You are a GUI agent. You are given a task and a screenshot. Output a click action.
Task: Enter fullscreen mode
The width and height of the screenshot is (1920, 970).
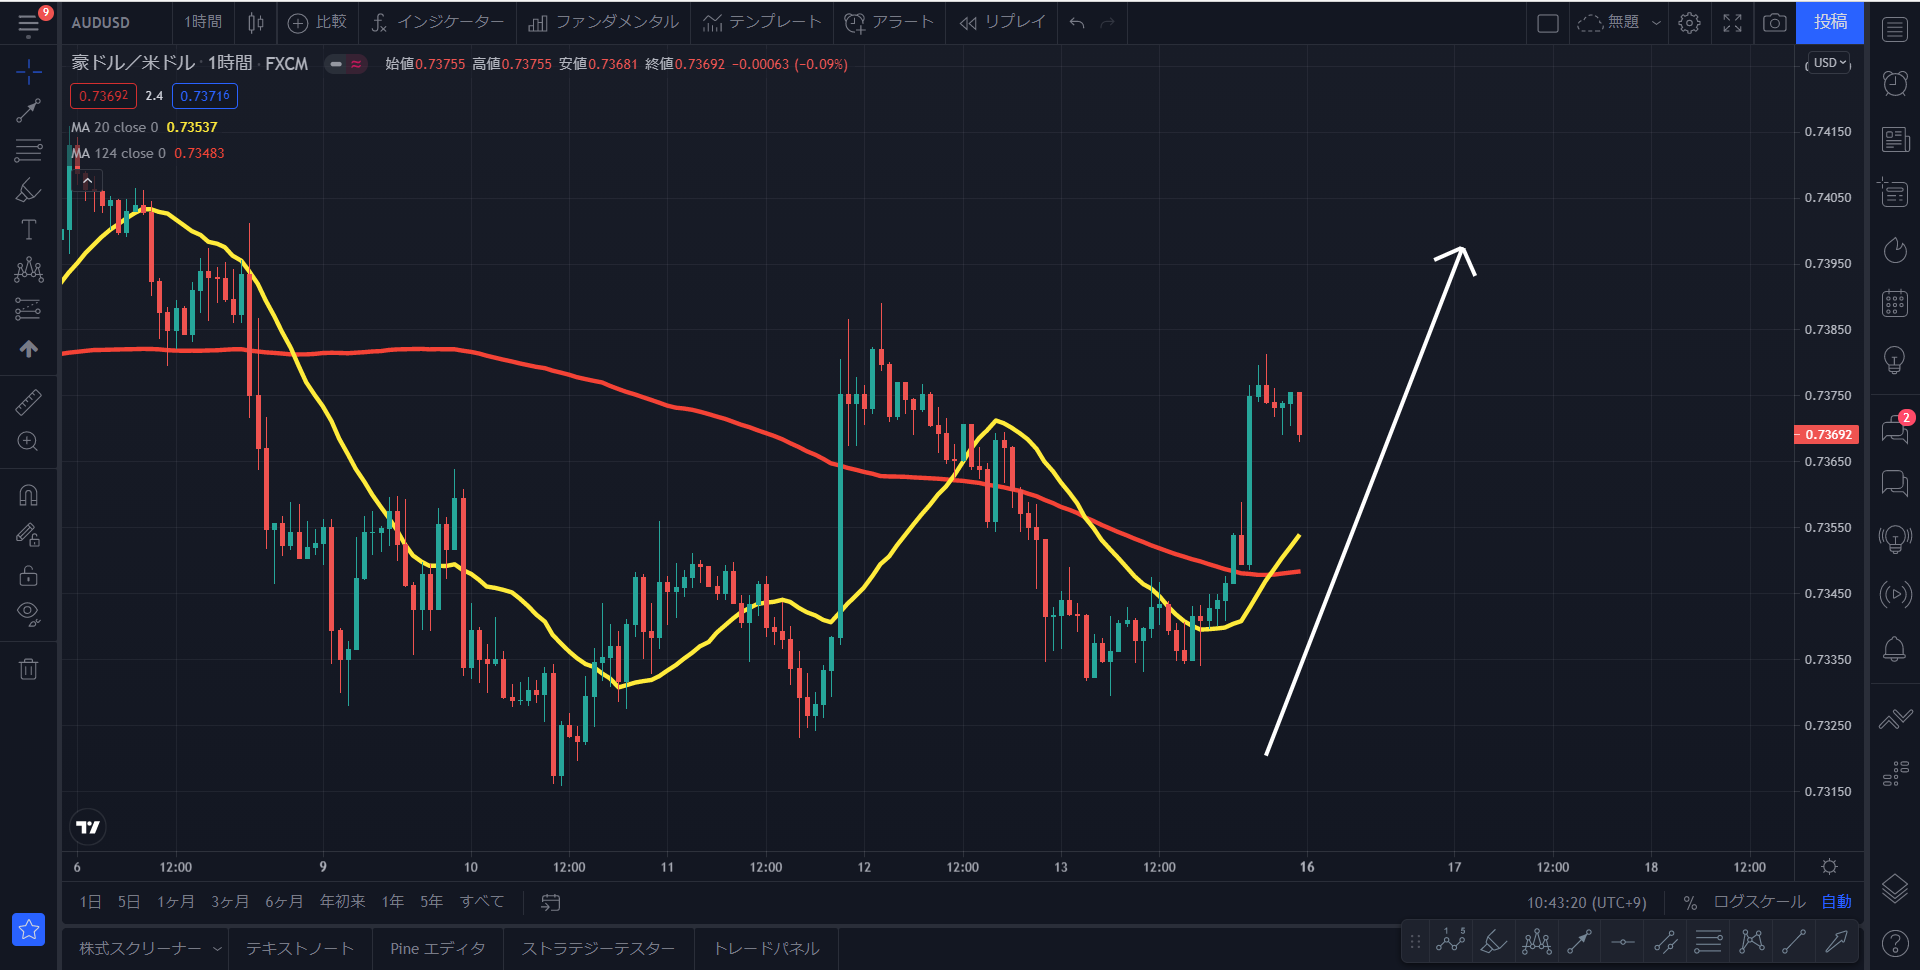(1732, 23)
